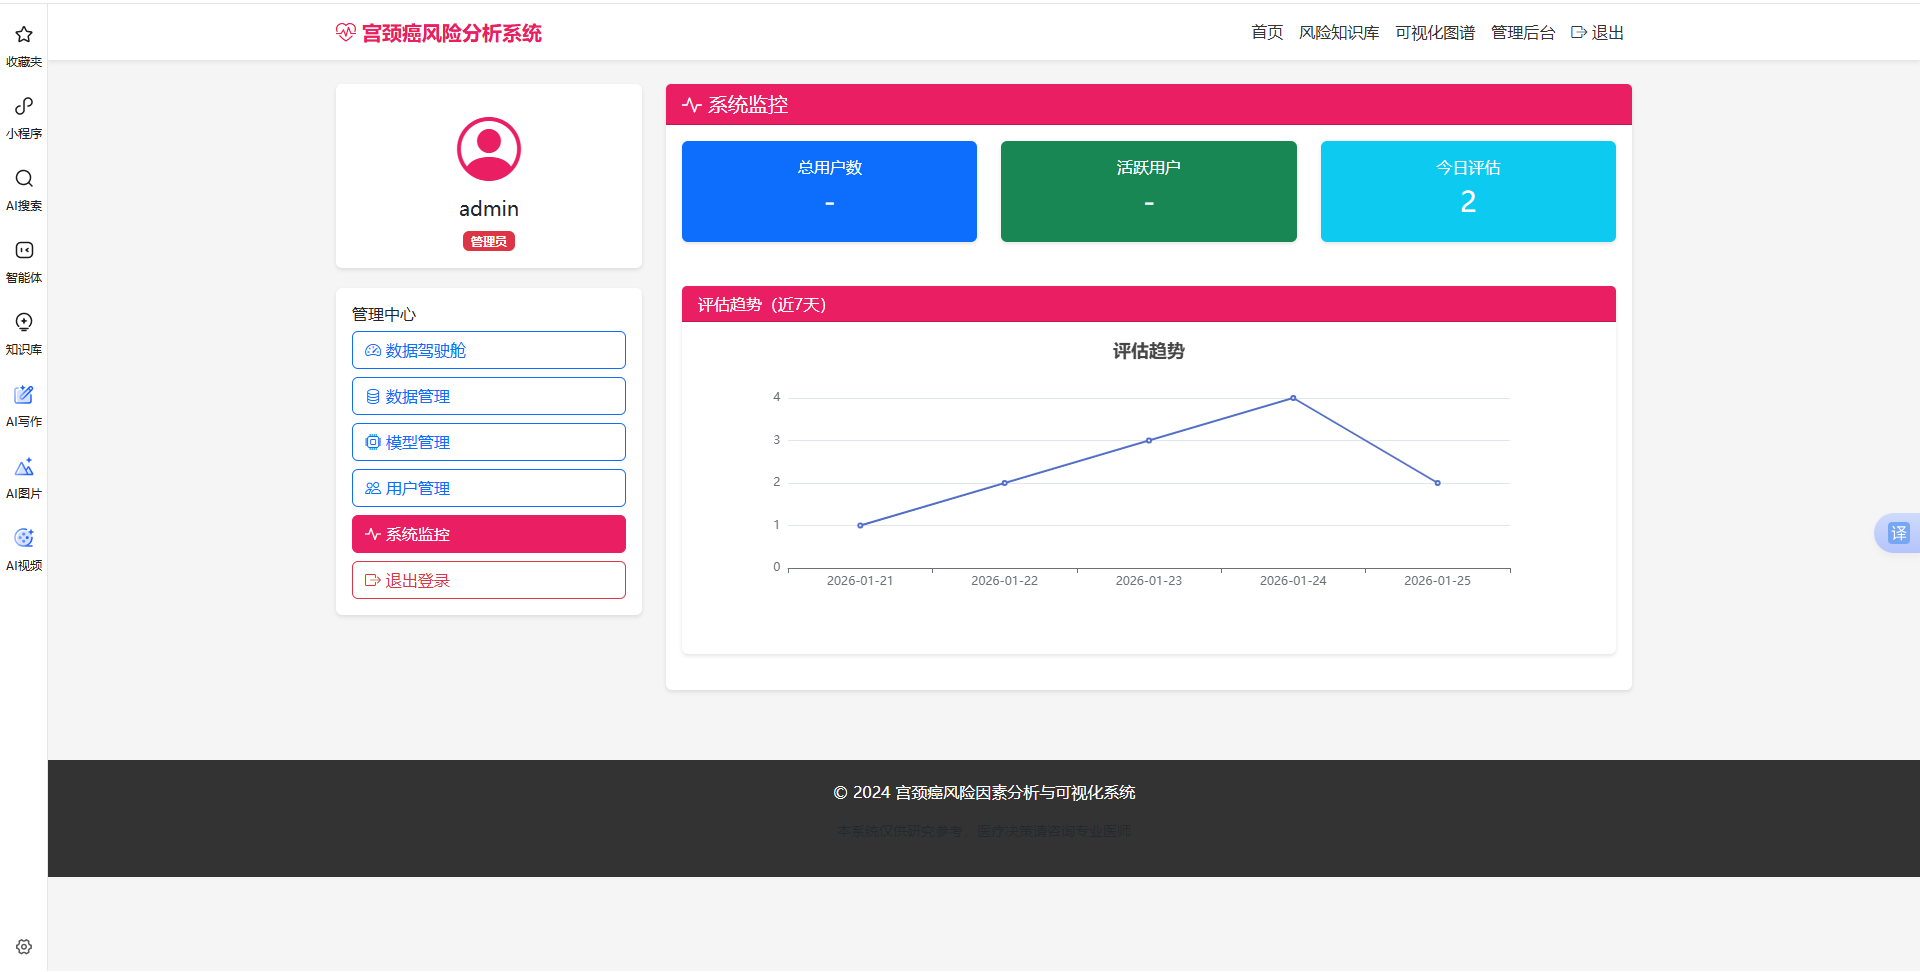Viewport: 1920px width, 972px height.
Task: Select the 收藏夹 icon in the sidebar
Action: click(x=23, y=34)
